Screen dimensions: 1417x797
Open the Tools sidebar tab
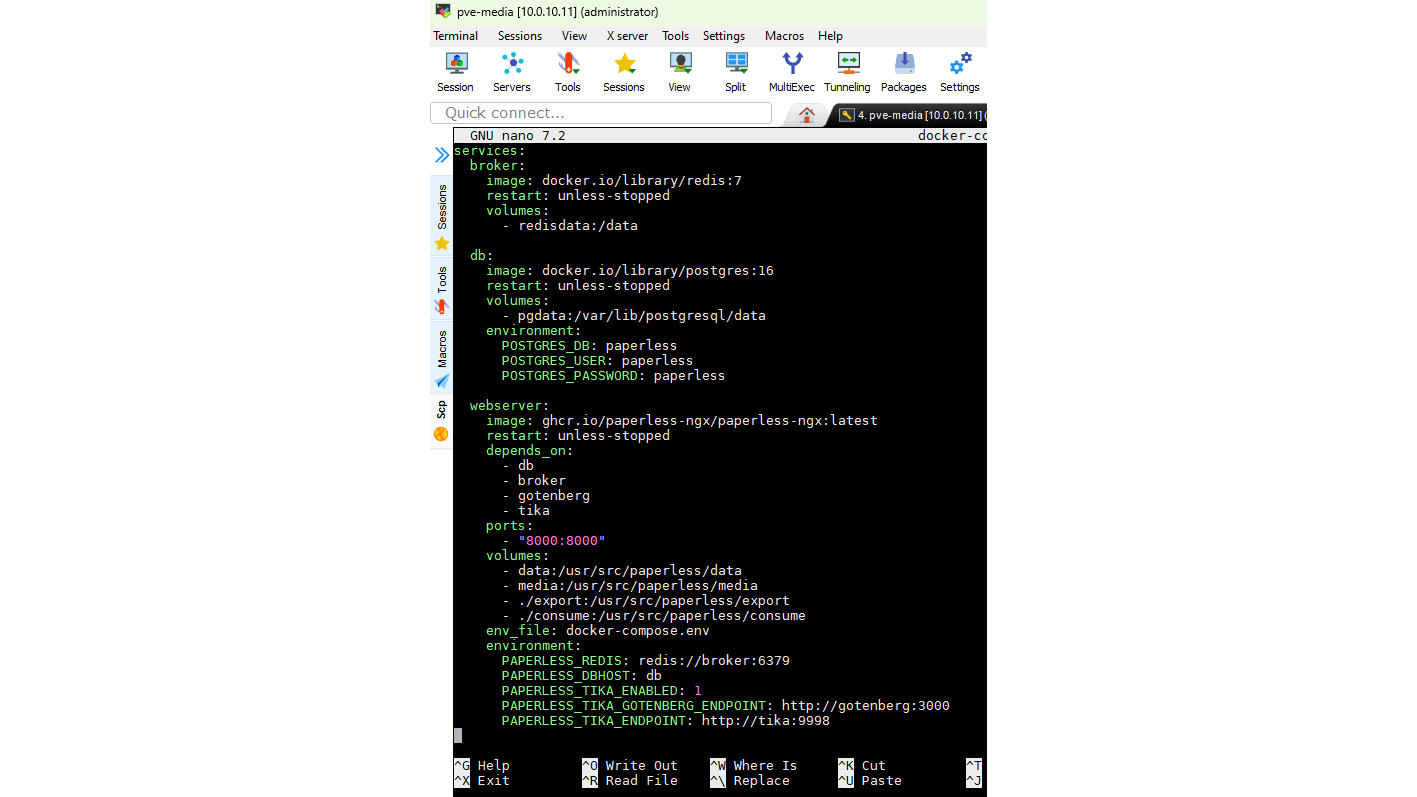[x=442, y=290]
